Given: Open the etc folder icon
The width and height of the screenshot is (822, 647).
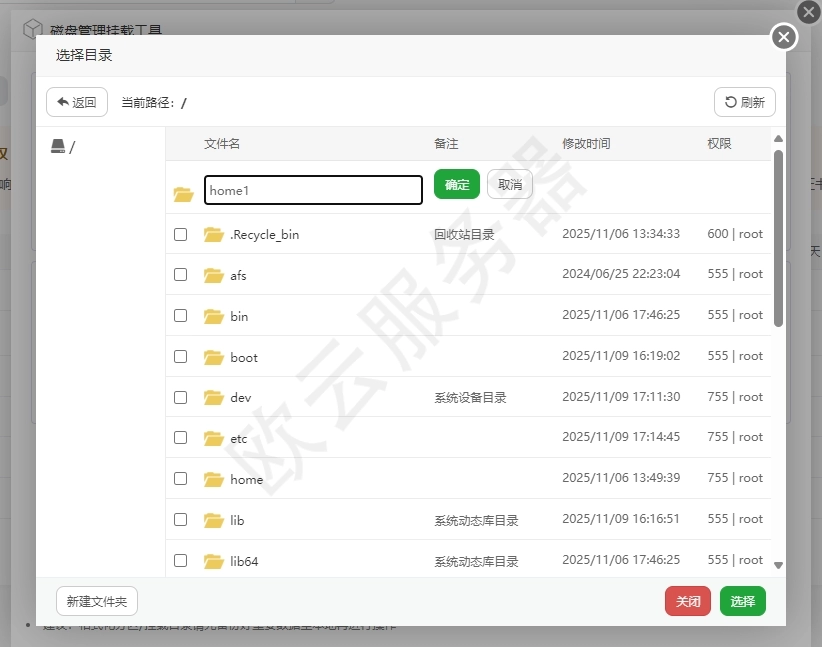Looking at the screenshot, I should (213, 437).
